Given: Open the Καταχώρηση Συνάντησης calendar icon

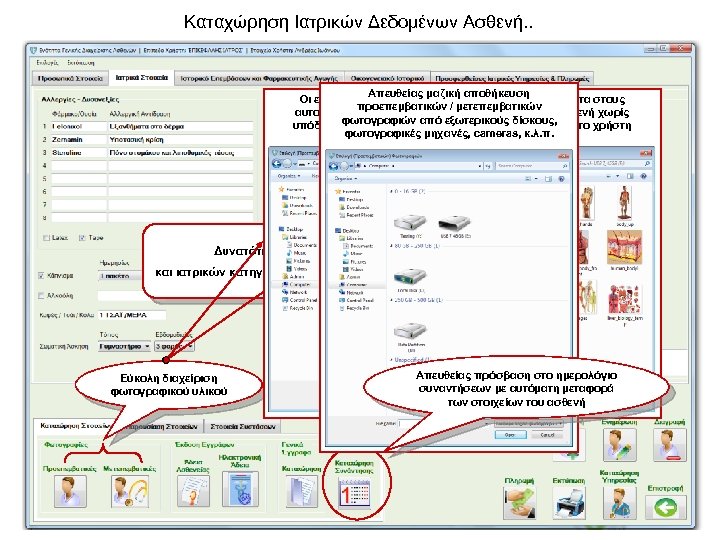Looking at the screenshot, I should (x=354, y=492).
